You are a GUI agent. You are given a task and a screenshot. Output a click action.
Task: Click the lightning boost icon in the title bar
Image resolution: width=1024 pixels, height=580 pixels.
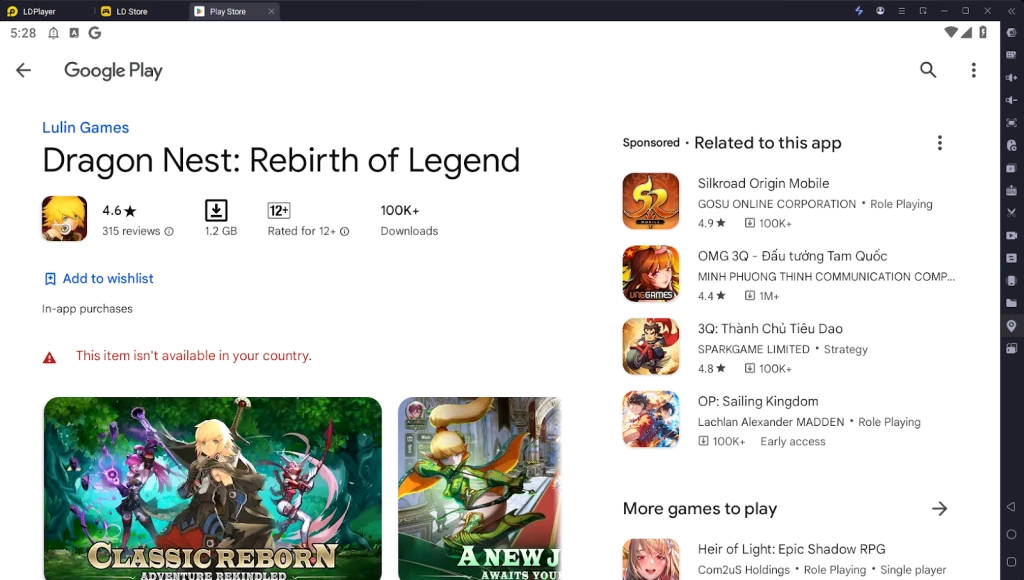(x=859, y=10)
